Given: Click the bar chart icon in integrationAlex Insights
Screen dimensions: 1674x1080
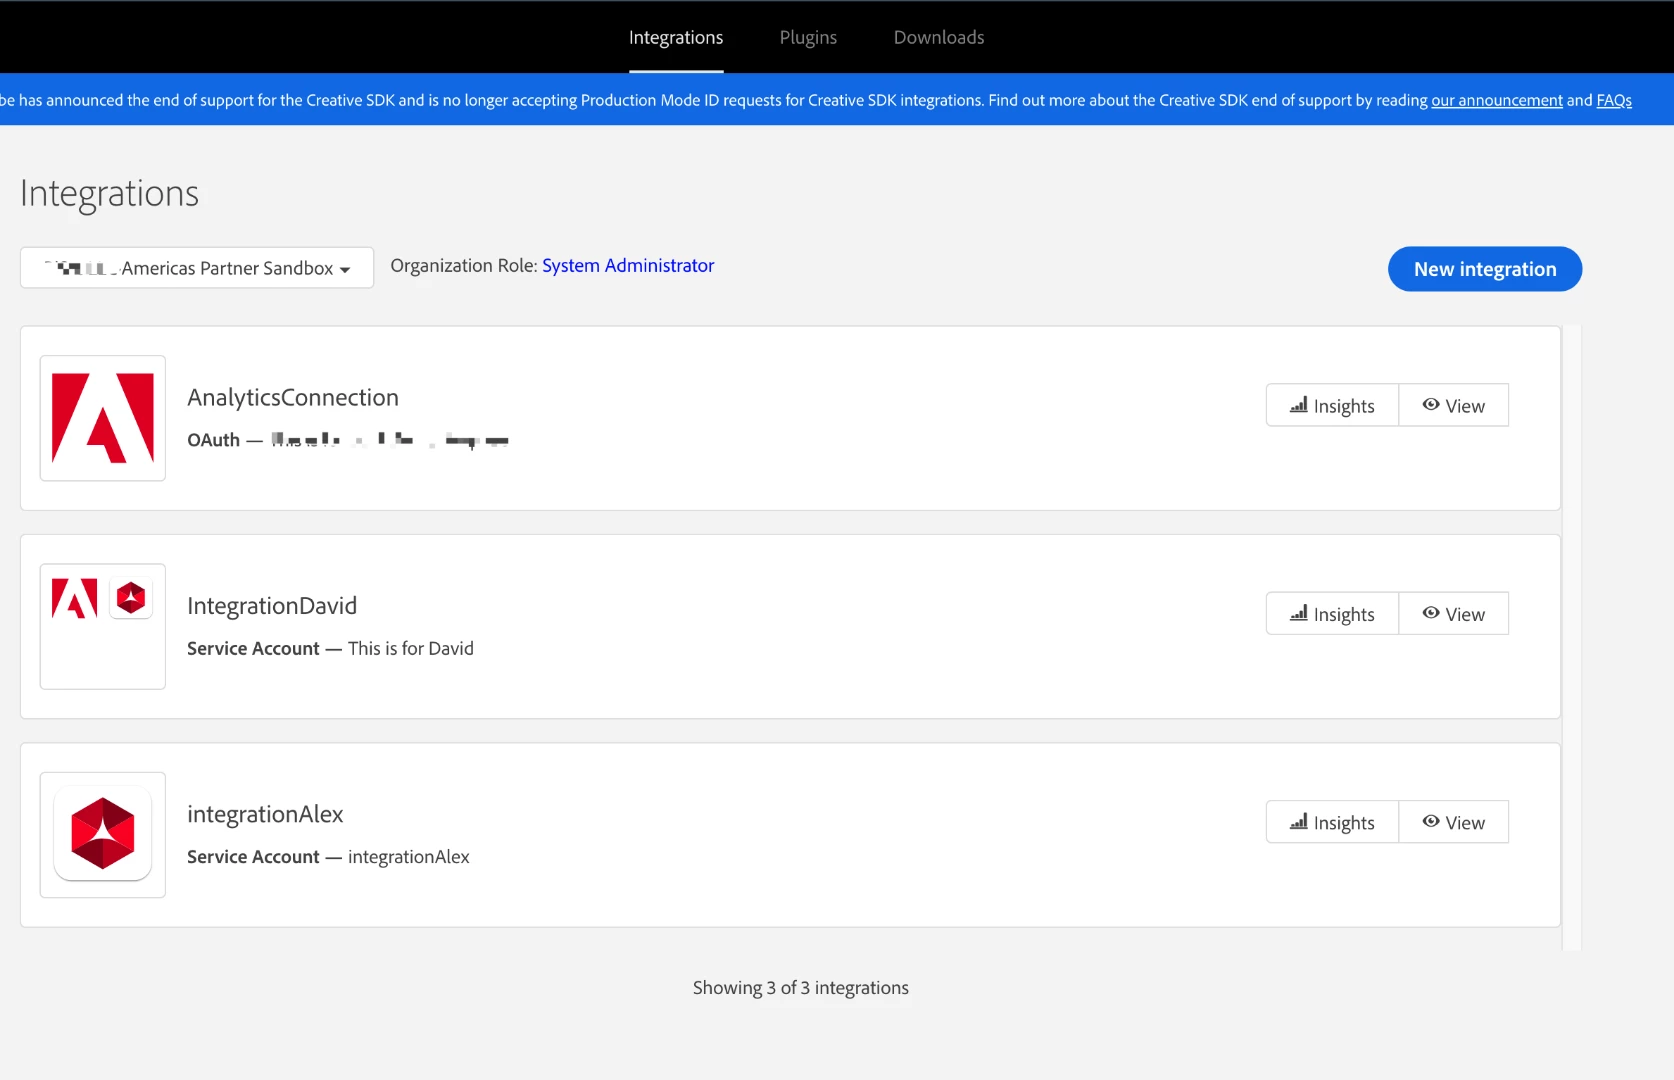Looking at the screenshot, I should [1298, 822].
